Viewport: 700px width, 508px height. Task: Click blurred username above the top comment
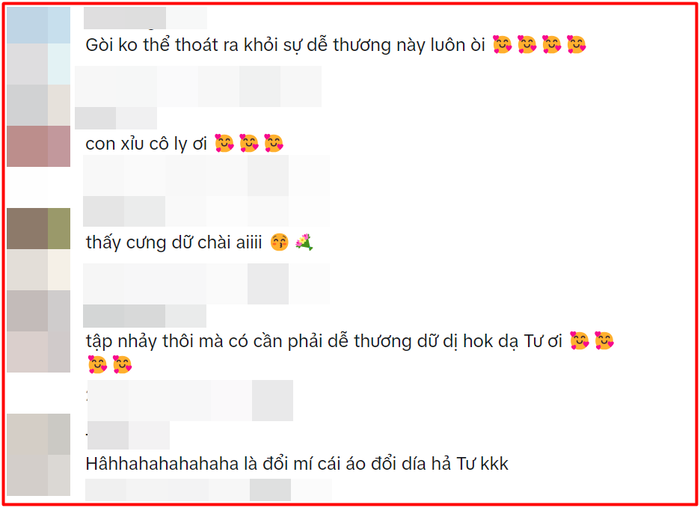tap(145, 18)
